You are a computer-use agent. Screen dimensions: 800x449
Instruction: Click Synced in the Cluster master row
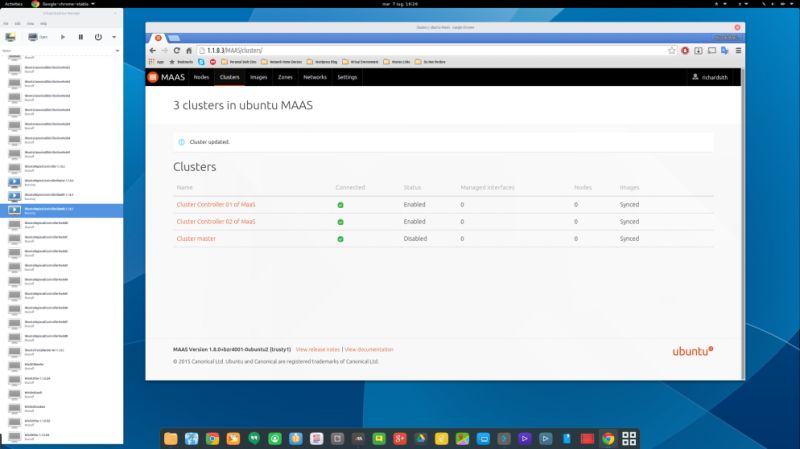(x=629, y=238)
